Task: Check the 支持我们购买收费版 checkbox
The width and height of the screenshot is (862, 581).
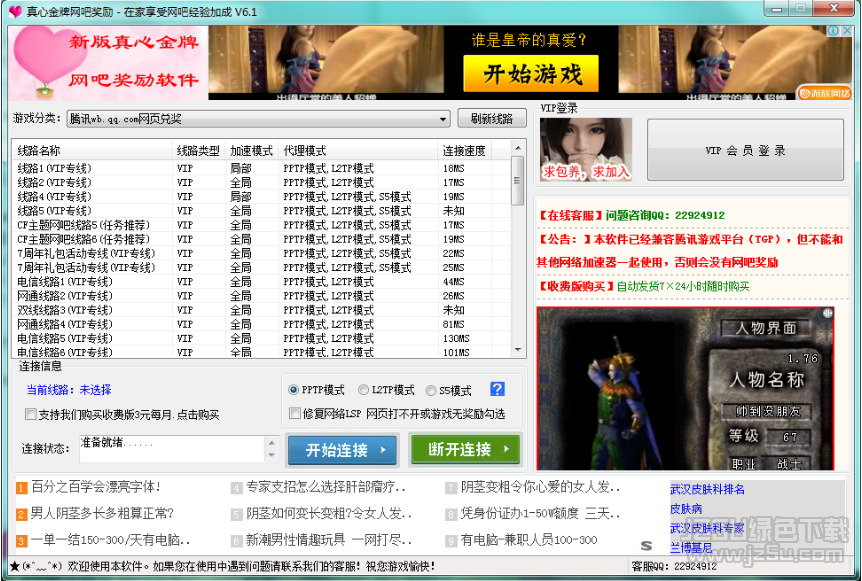Action: tap(31, 414)
